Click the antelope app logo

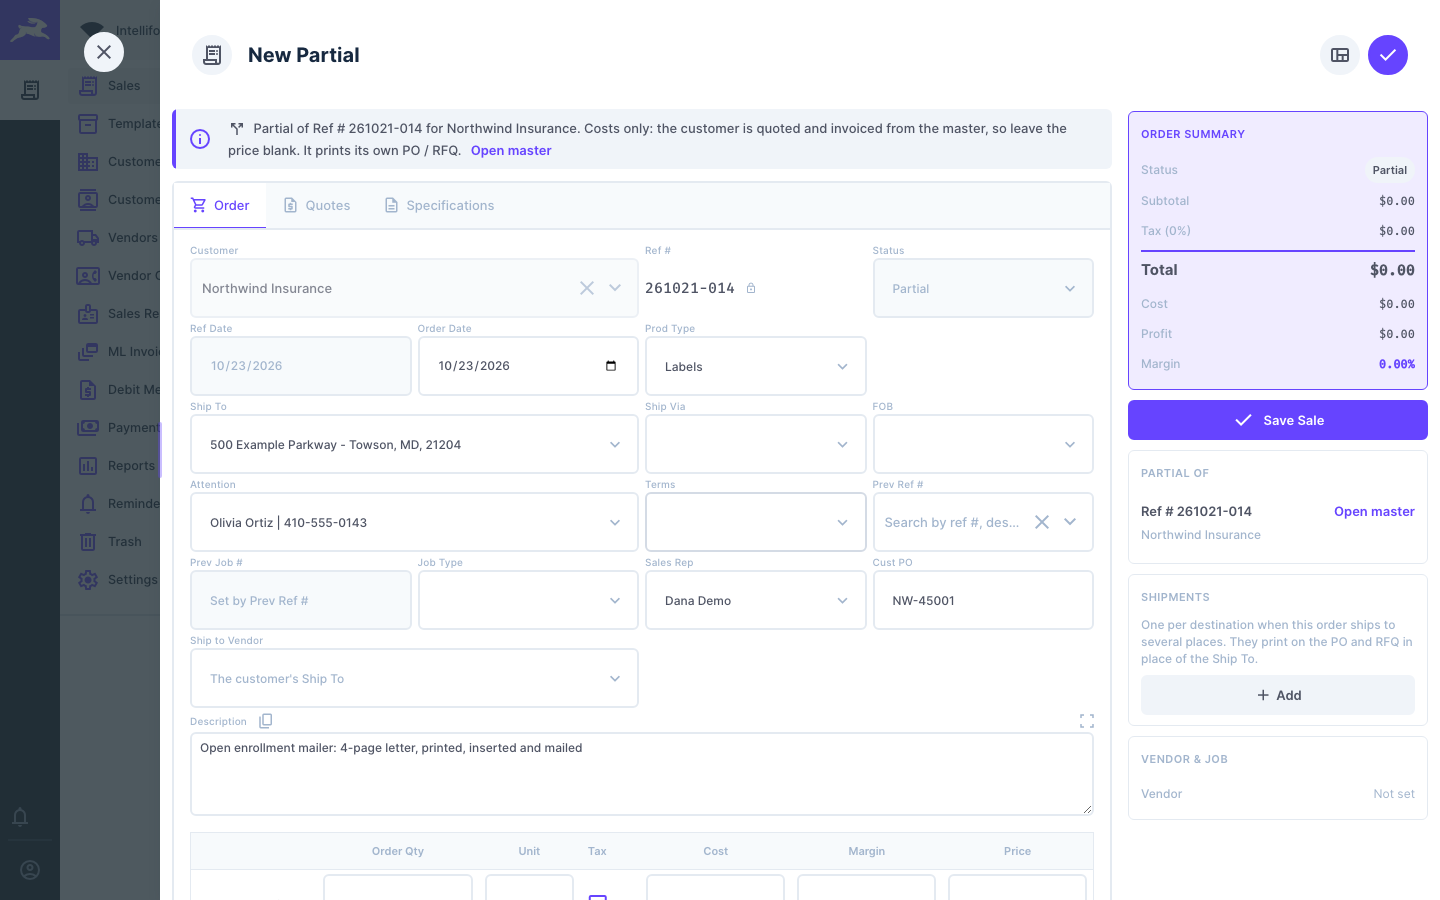(30, 30)
